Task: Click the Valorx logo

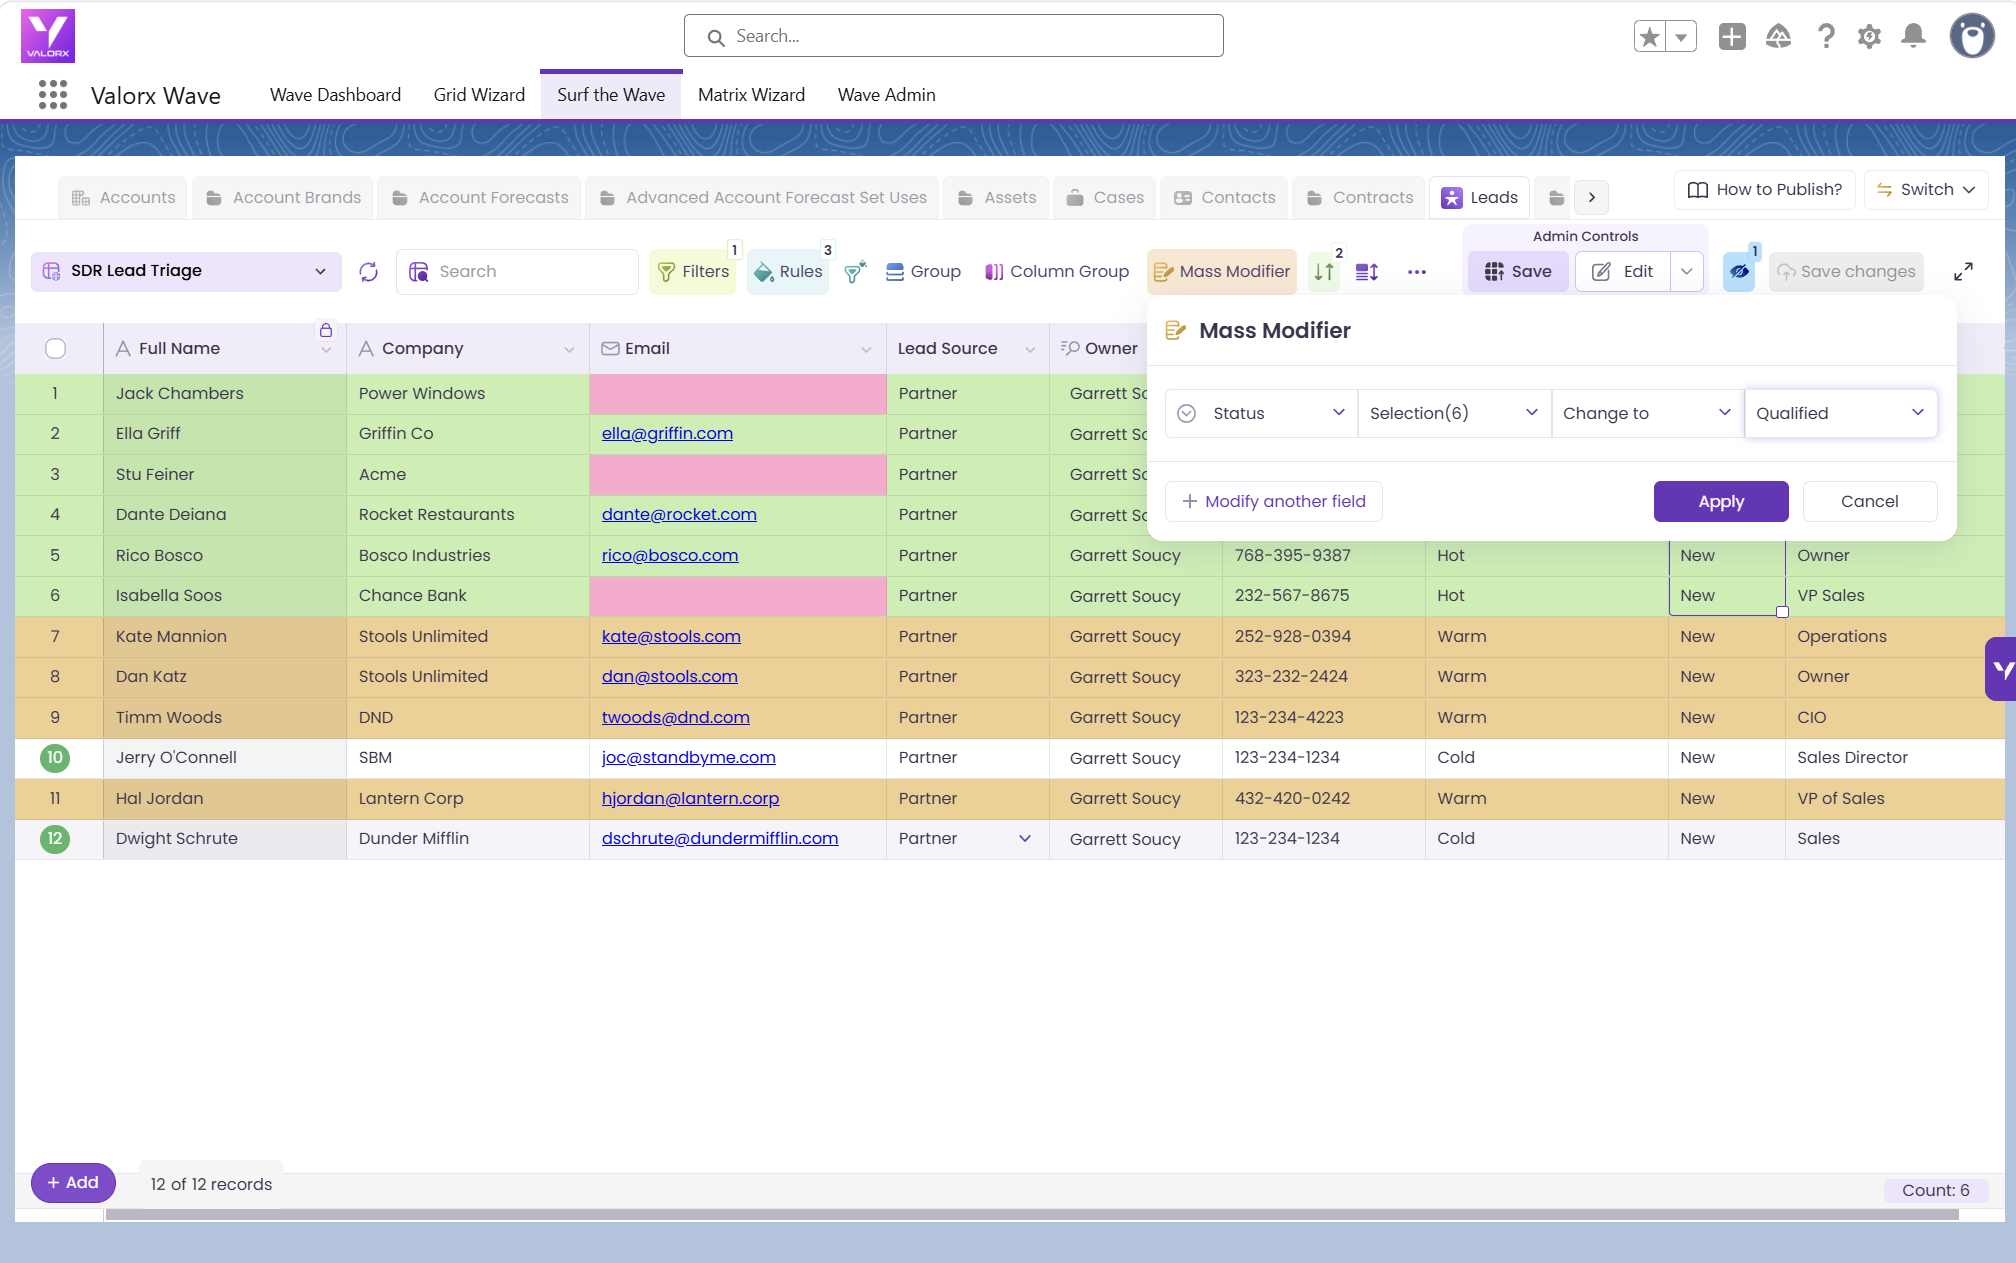Action: (48, 36)
